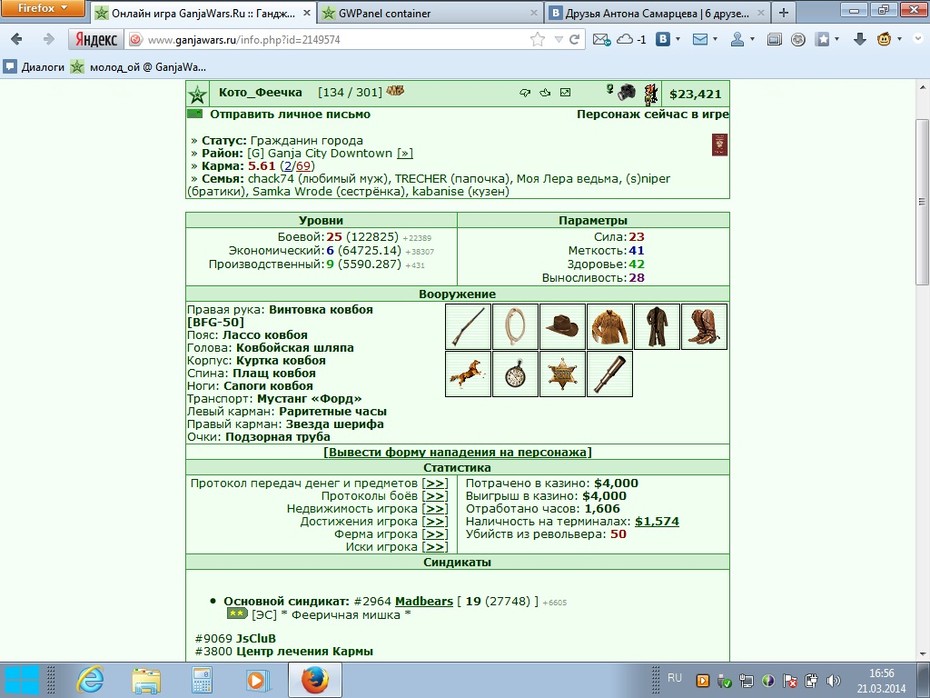Image resolution: width=930 pixels, height=698 pixels.
Task: Select the GanjaWars.Ru game tab
Action: pyautogui.click(x=203, y=13)
